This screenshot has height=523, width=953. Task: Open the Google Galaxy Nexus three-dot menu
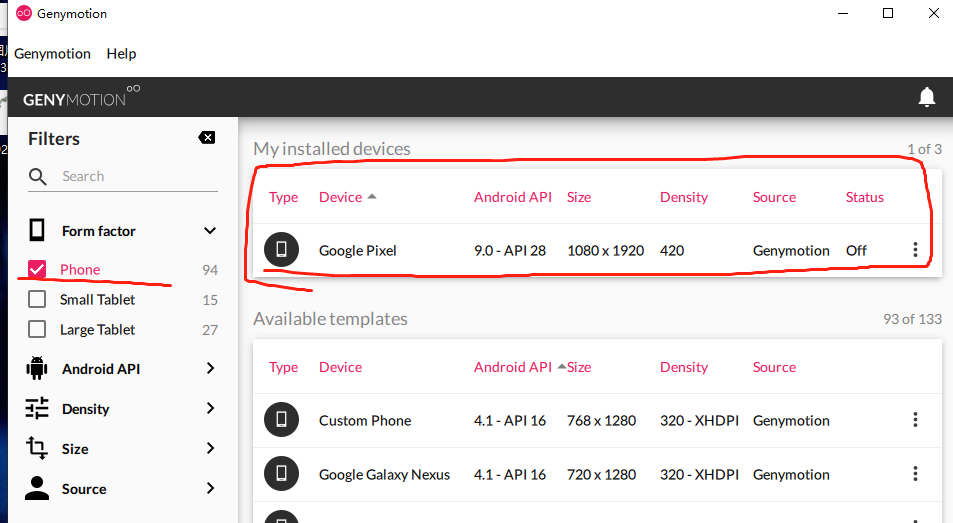pyautogui.click(x=915, y=474)
